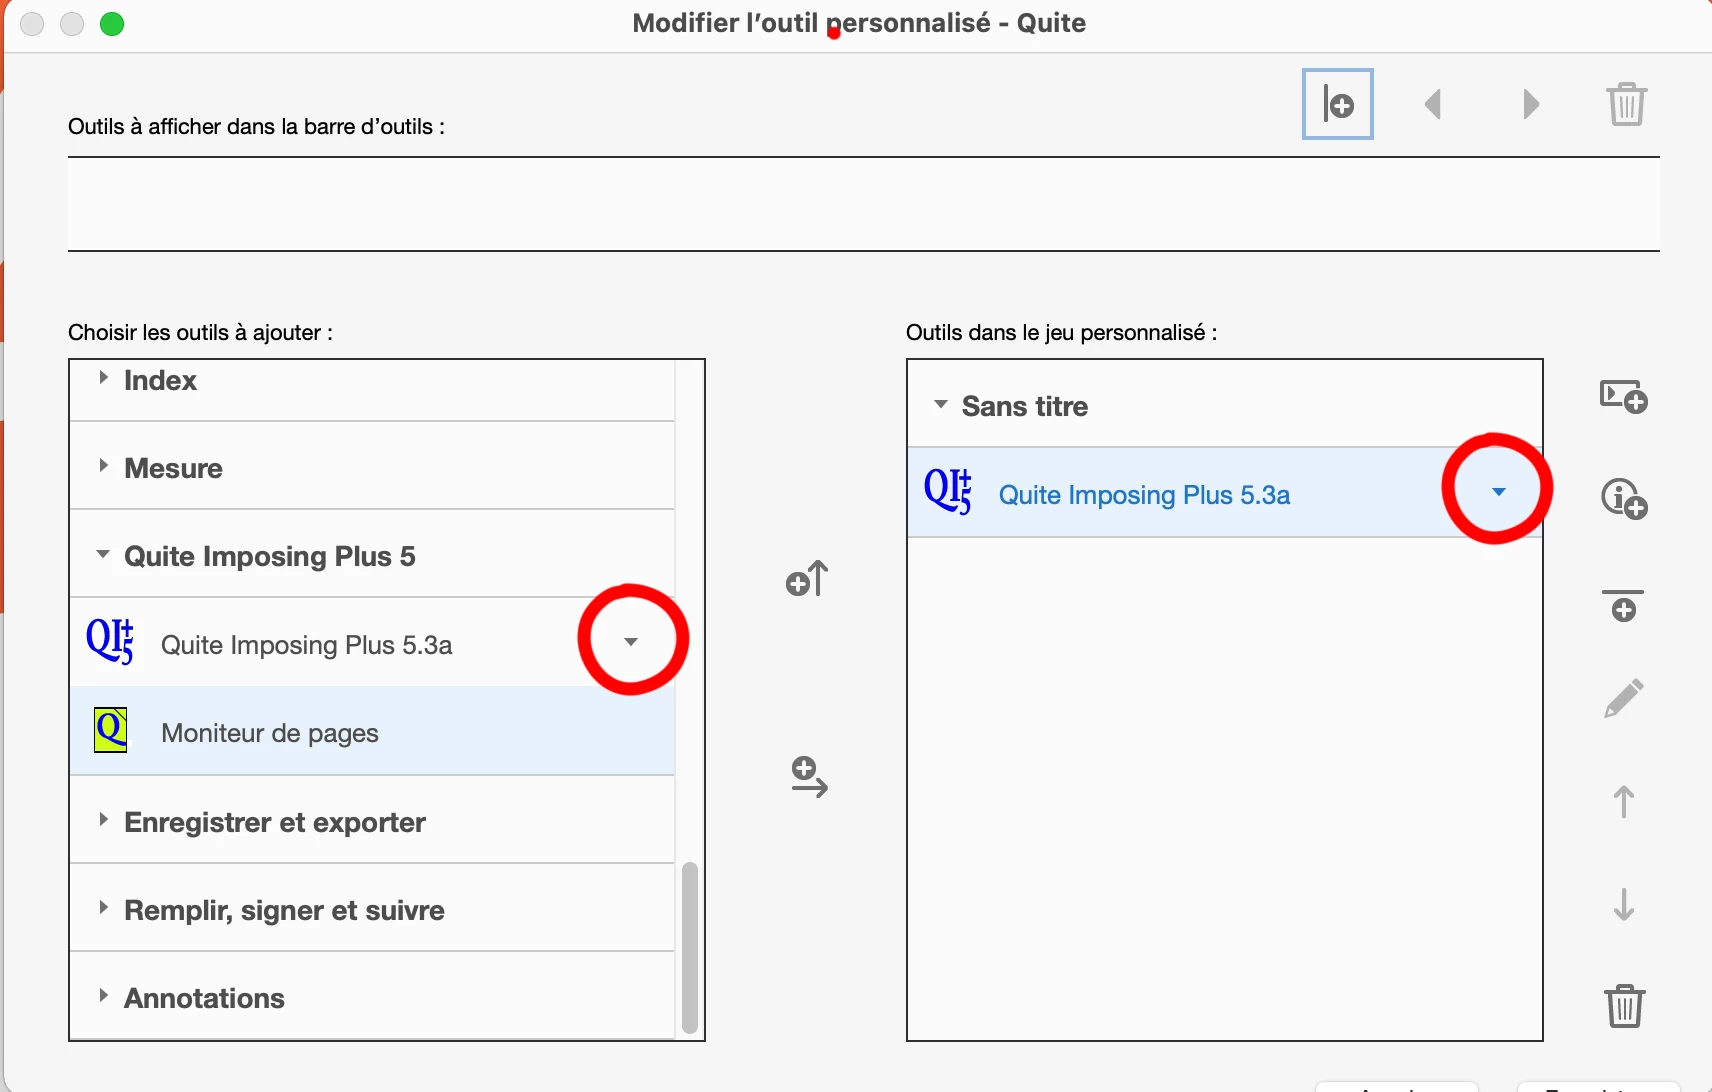Viewport: 1712px width, 1092px height.
Task: Collapse the Sans titre section
Action: coord(941,405)
